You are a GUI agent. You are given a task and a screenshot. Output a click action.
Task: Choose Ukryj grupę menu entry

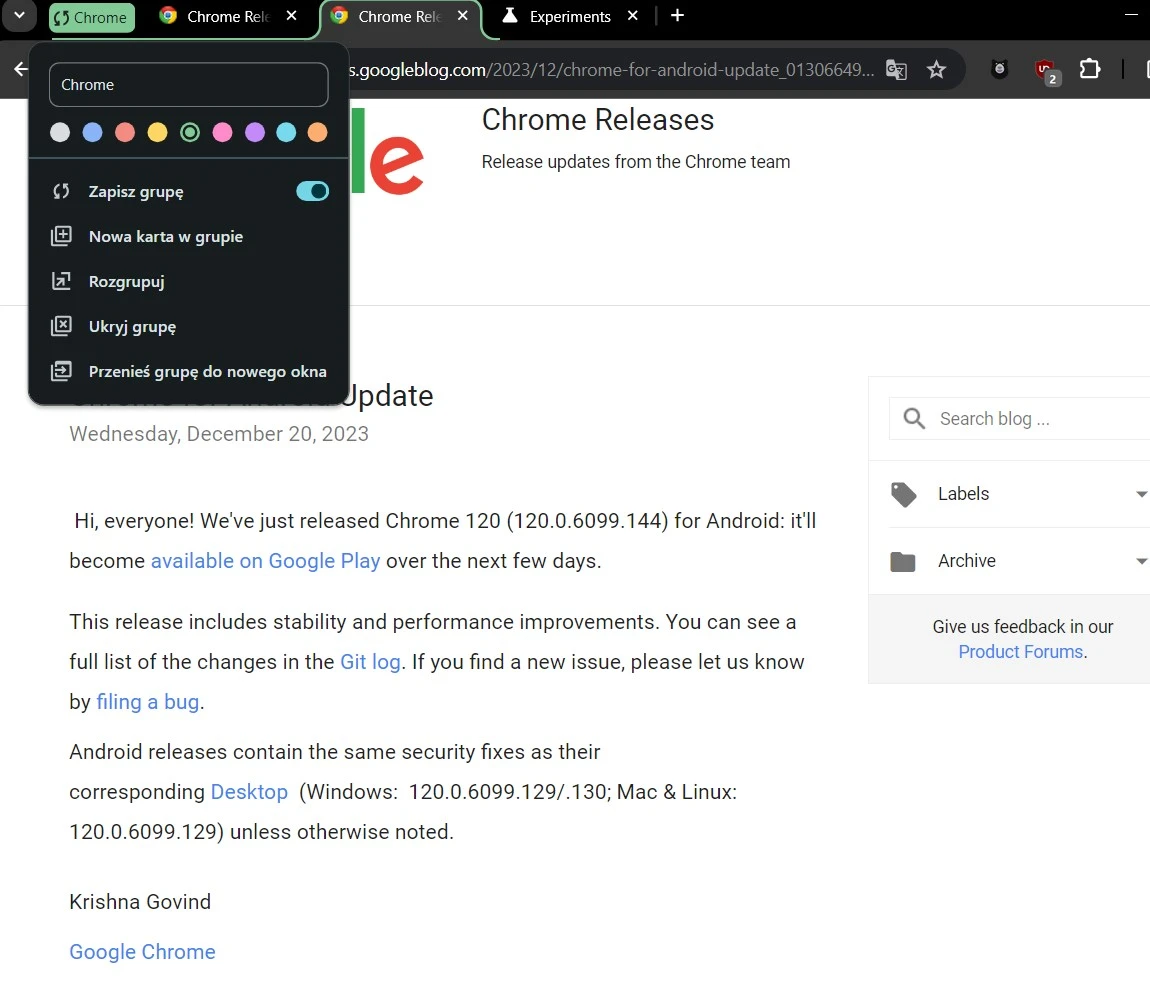pos(188,326)
